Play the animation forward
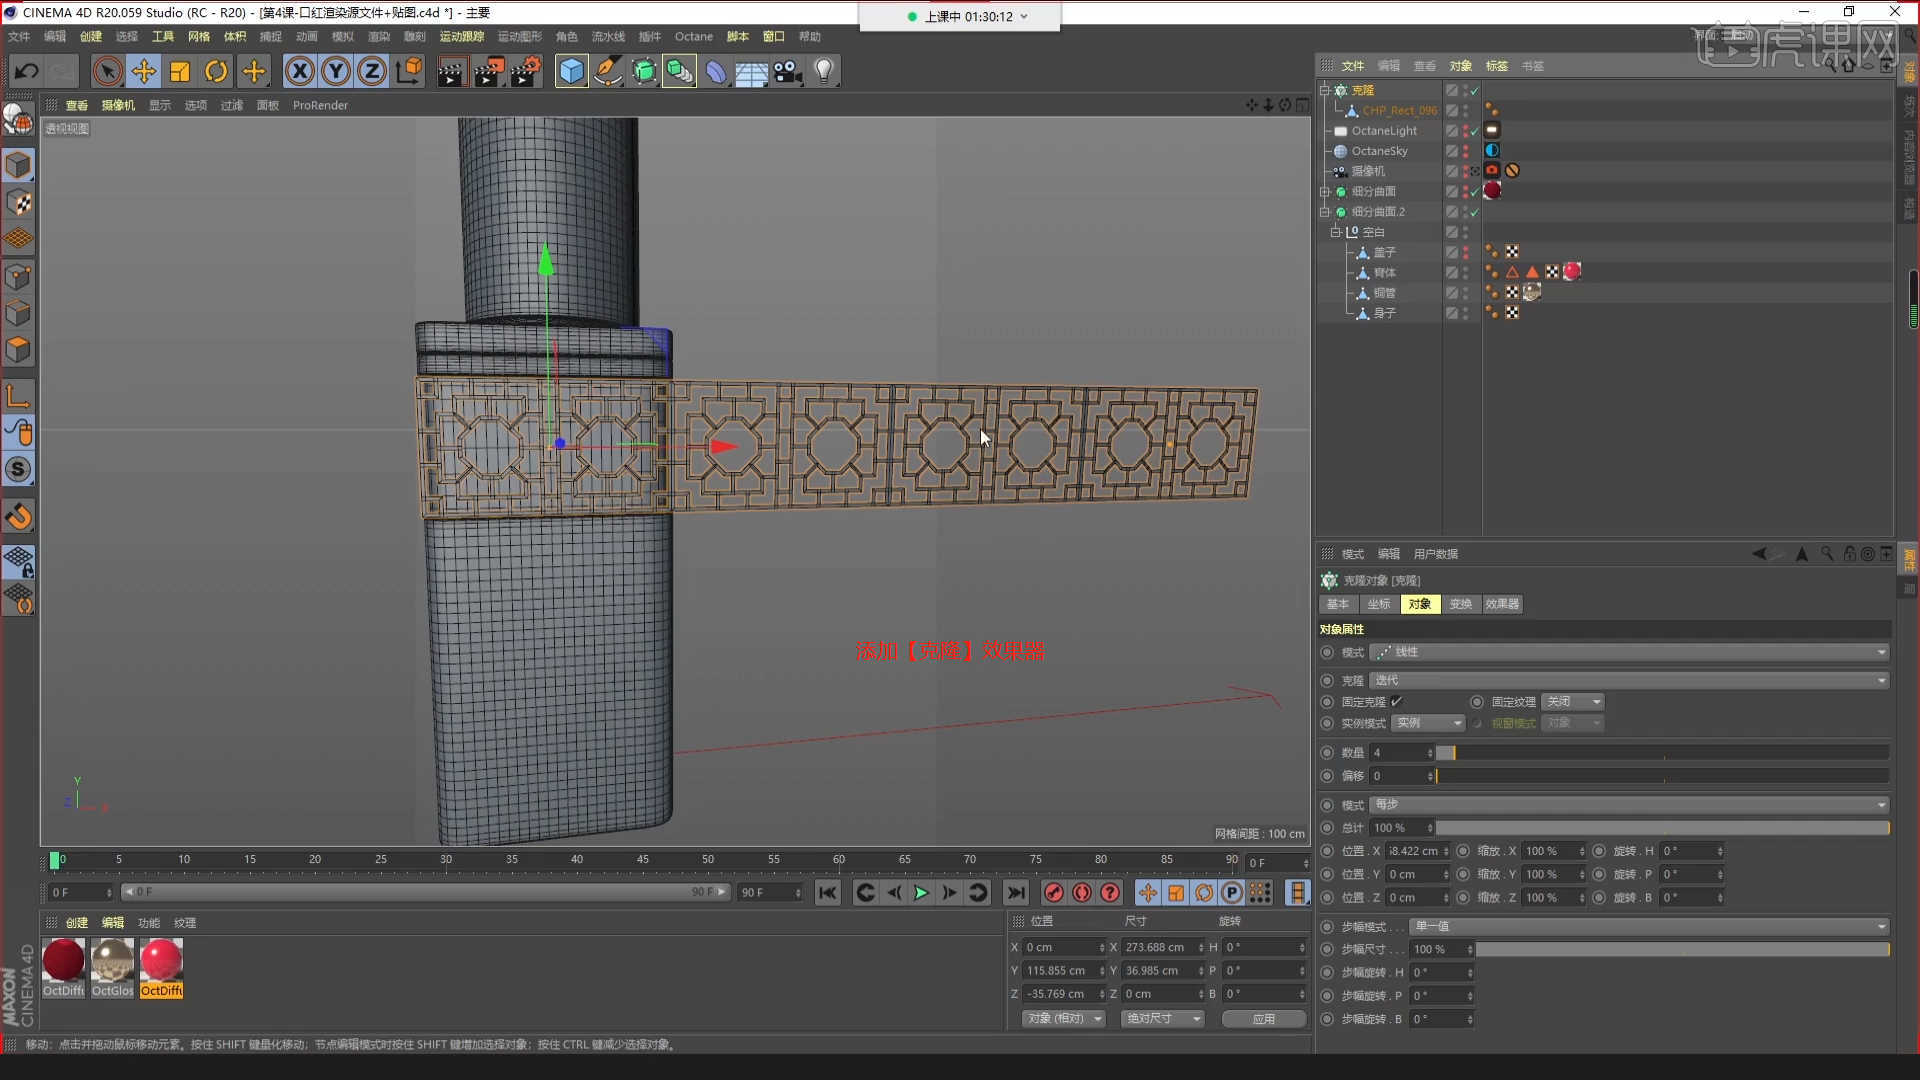1920x1080 pixels. 921,893
